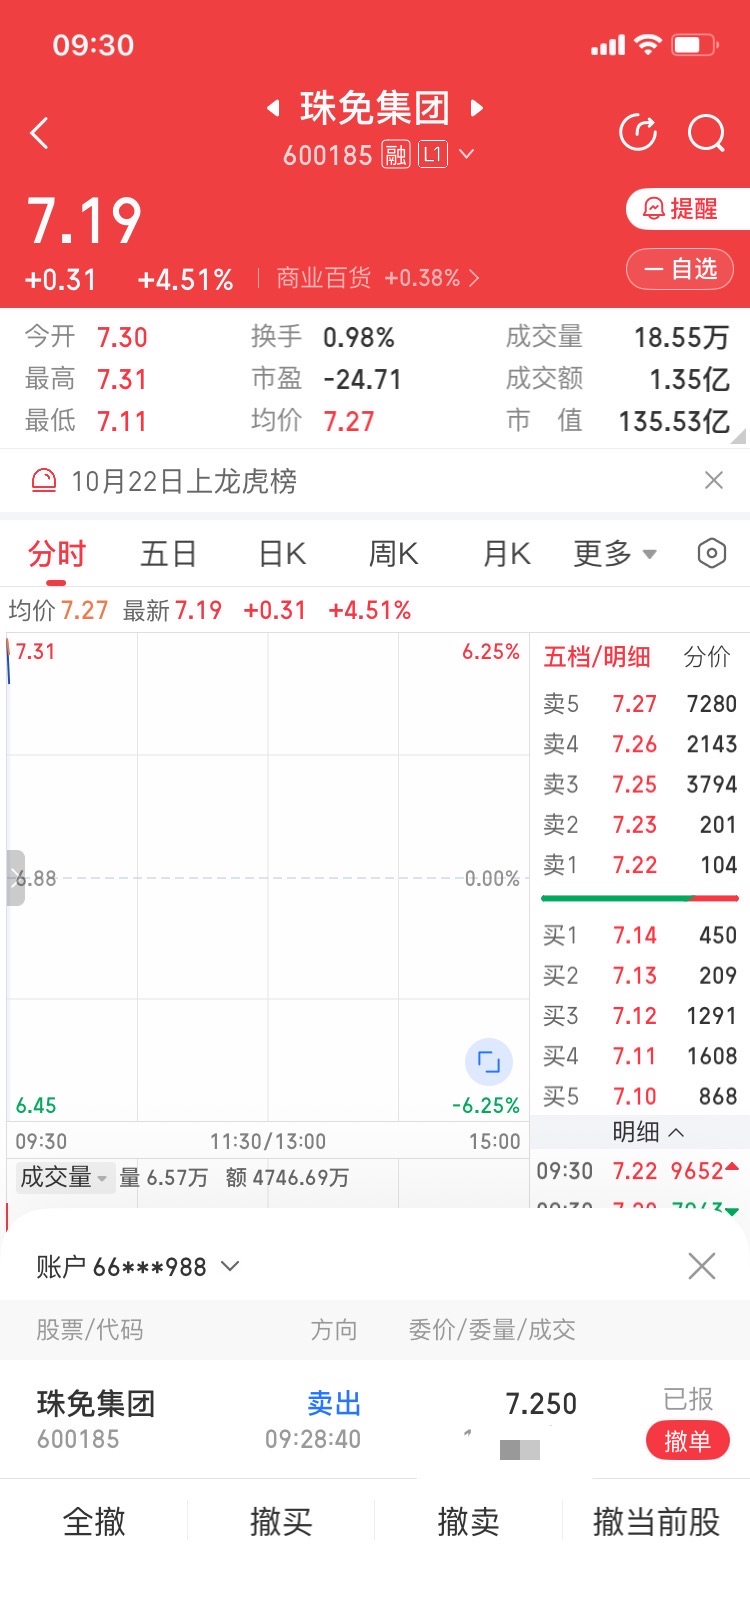
Task: Collapse the 明细 section chevron
Action: [676, 1132]
